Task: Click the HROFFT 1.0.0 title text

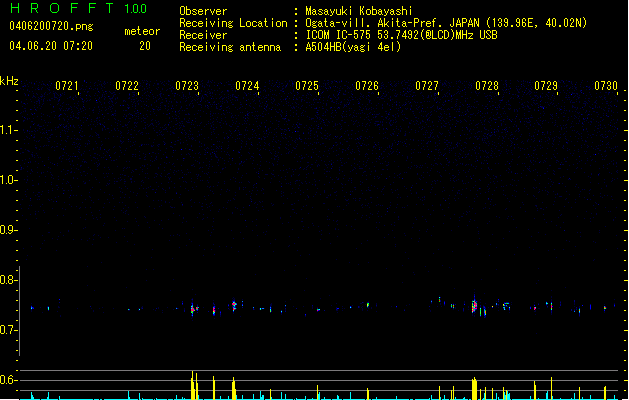Action: pos(78,8)
